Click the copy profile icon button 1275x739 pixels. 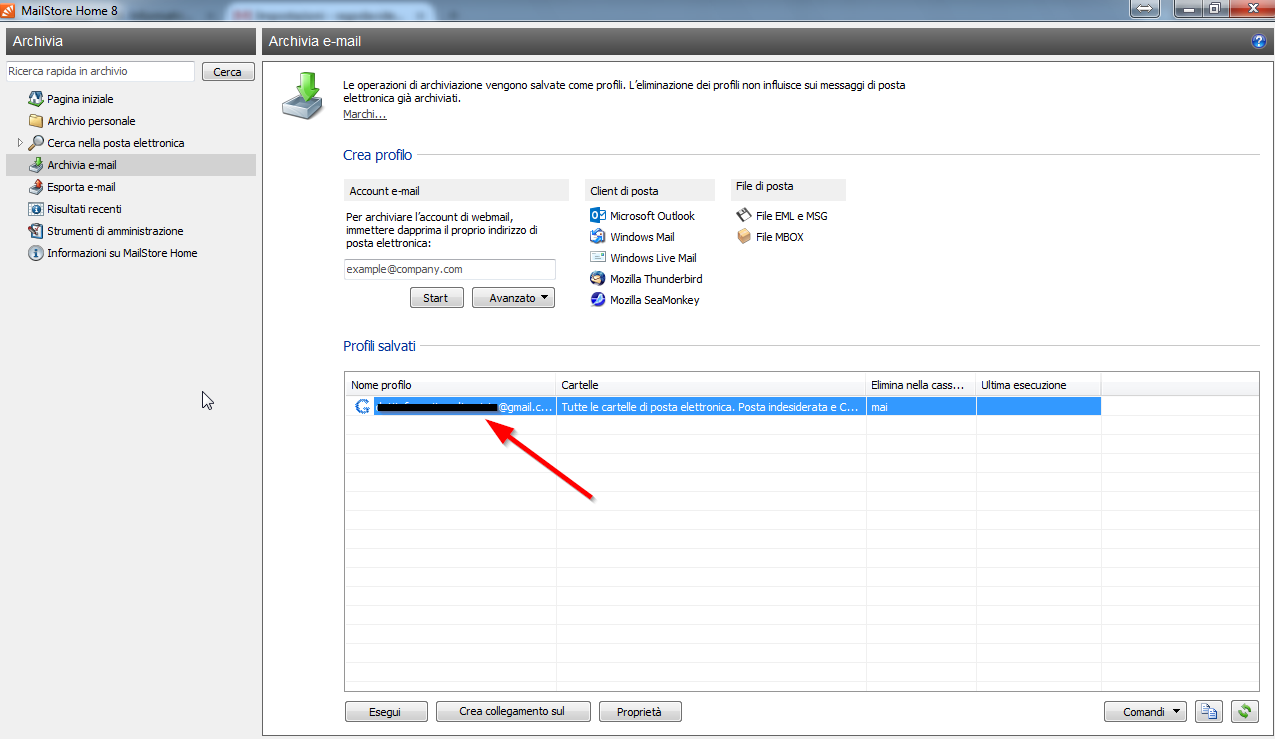click(x=1210, y=712)
